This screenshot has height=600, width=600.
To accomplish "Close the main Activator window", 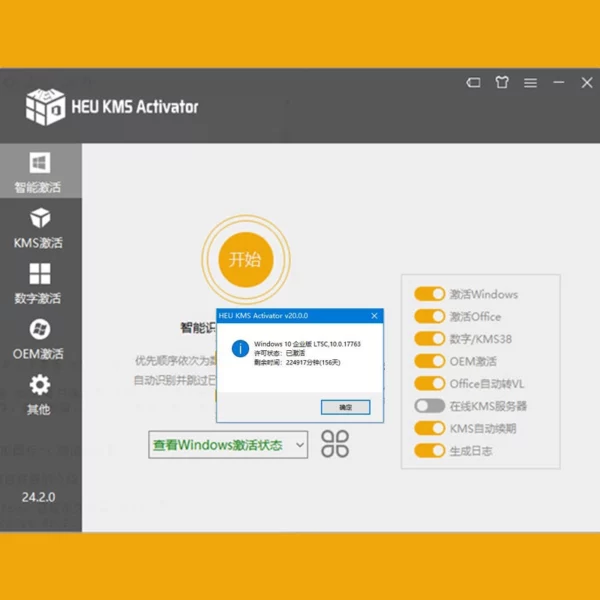I will tap(587, 82).
